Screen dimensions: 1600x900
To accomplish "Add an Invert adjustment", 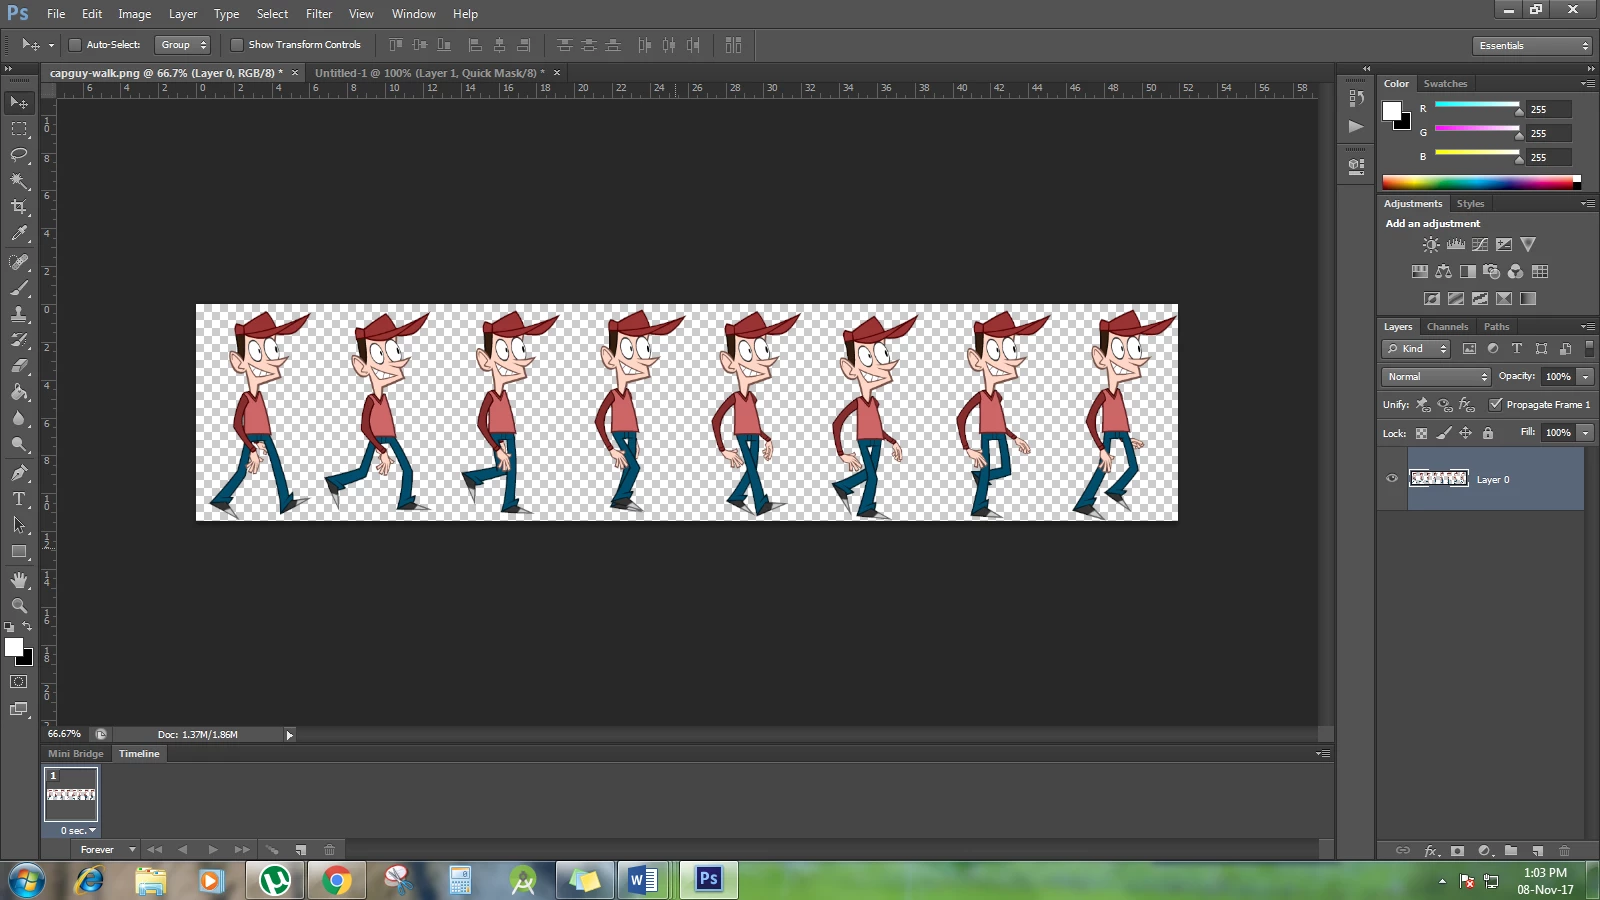I will (x=1432, y=299).
